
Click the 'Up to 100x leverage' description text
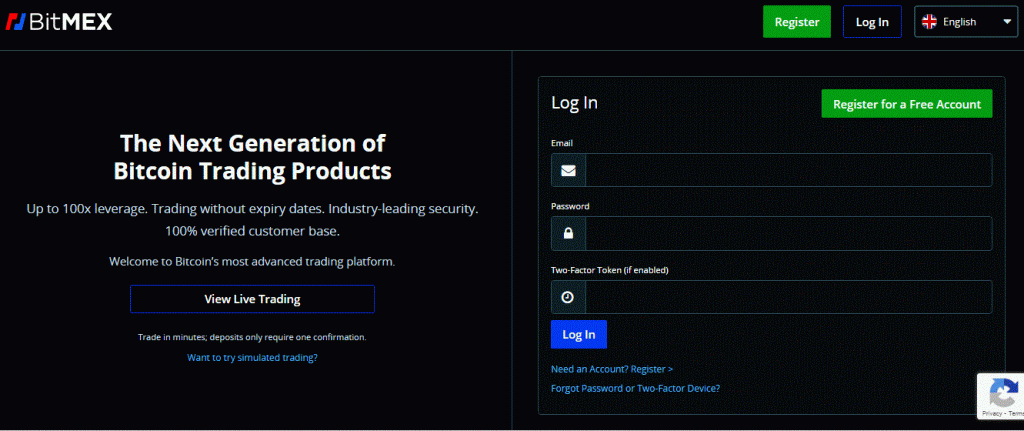252,221
